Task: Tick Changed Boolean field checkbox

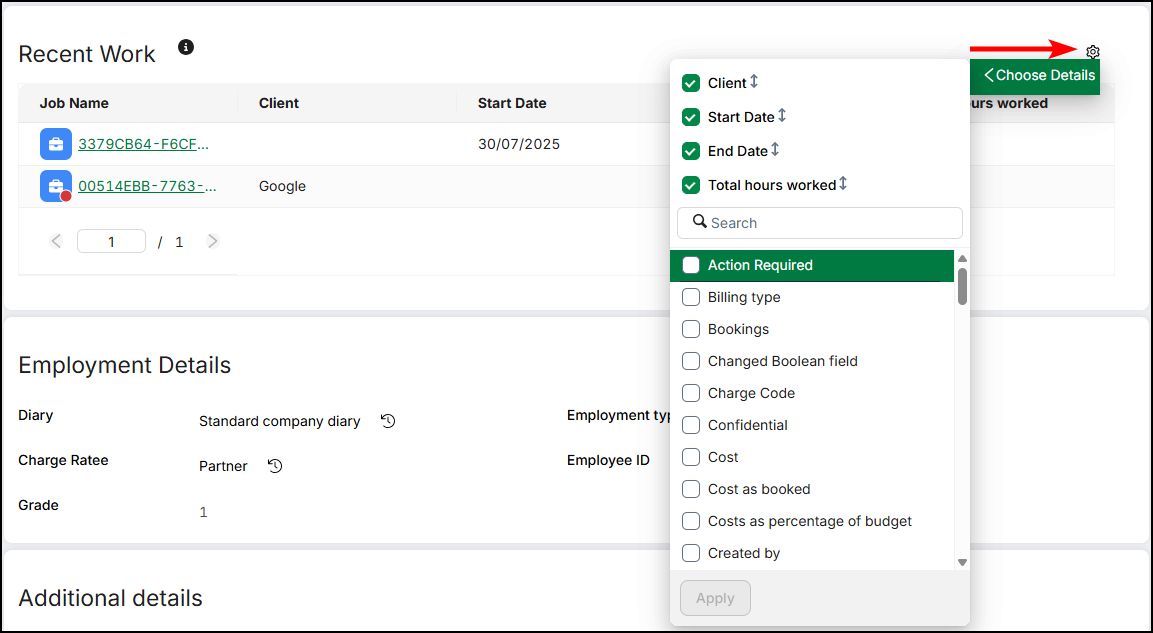Action: [x=690, y=361]
